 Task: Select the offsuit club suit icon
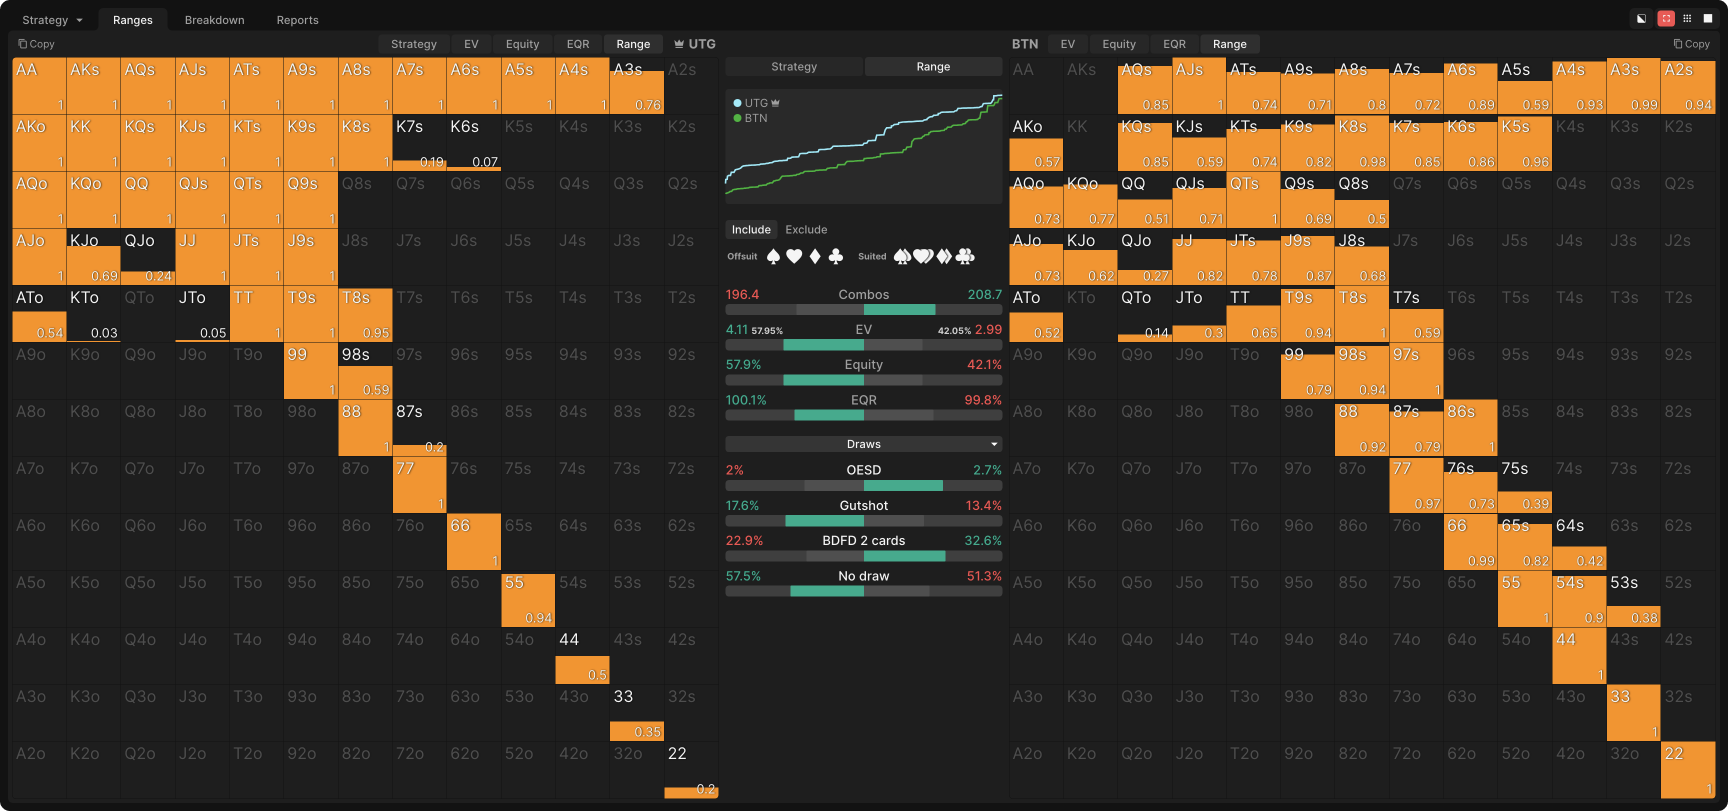(x=836, y=257)
